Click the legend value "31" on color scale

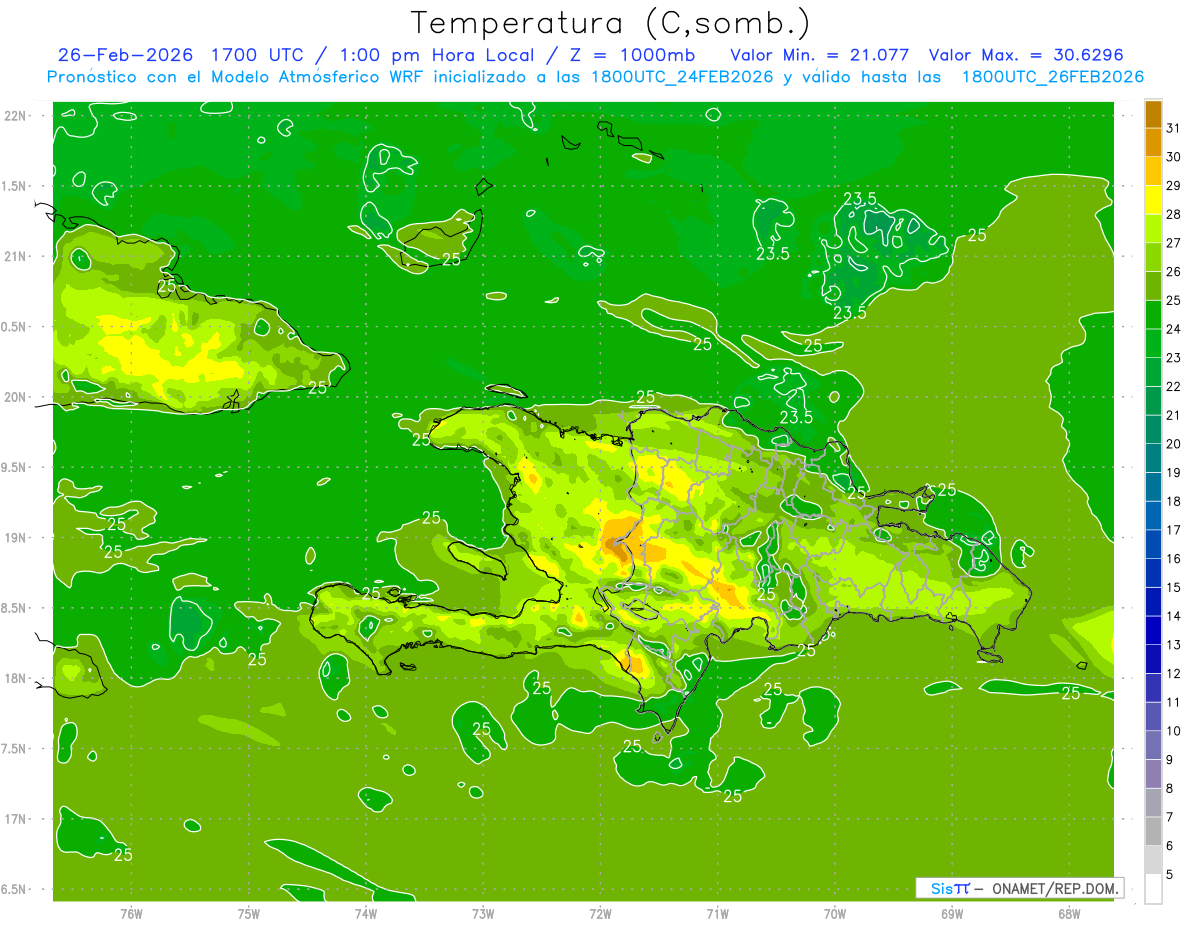(1174, 128)
